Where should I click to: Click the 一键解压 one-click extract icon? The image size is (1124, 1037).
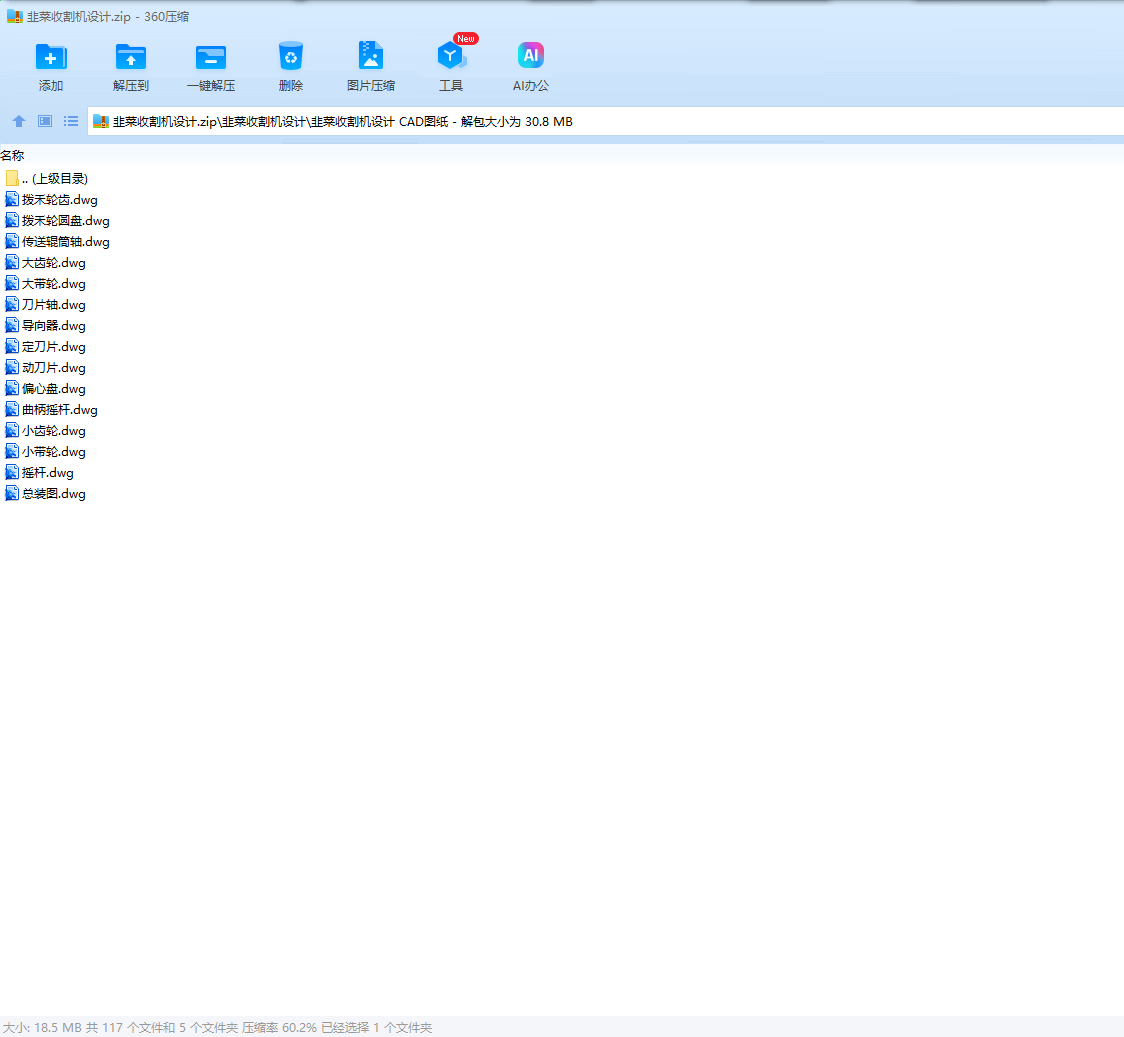pos(211,57)
